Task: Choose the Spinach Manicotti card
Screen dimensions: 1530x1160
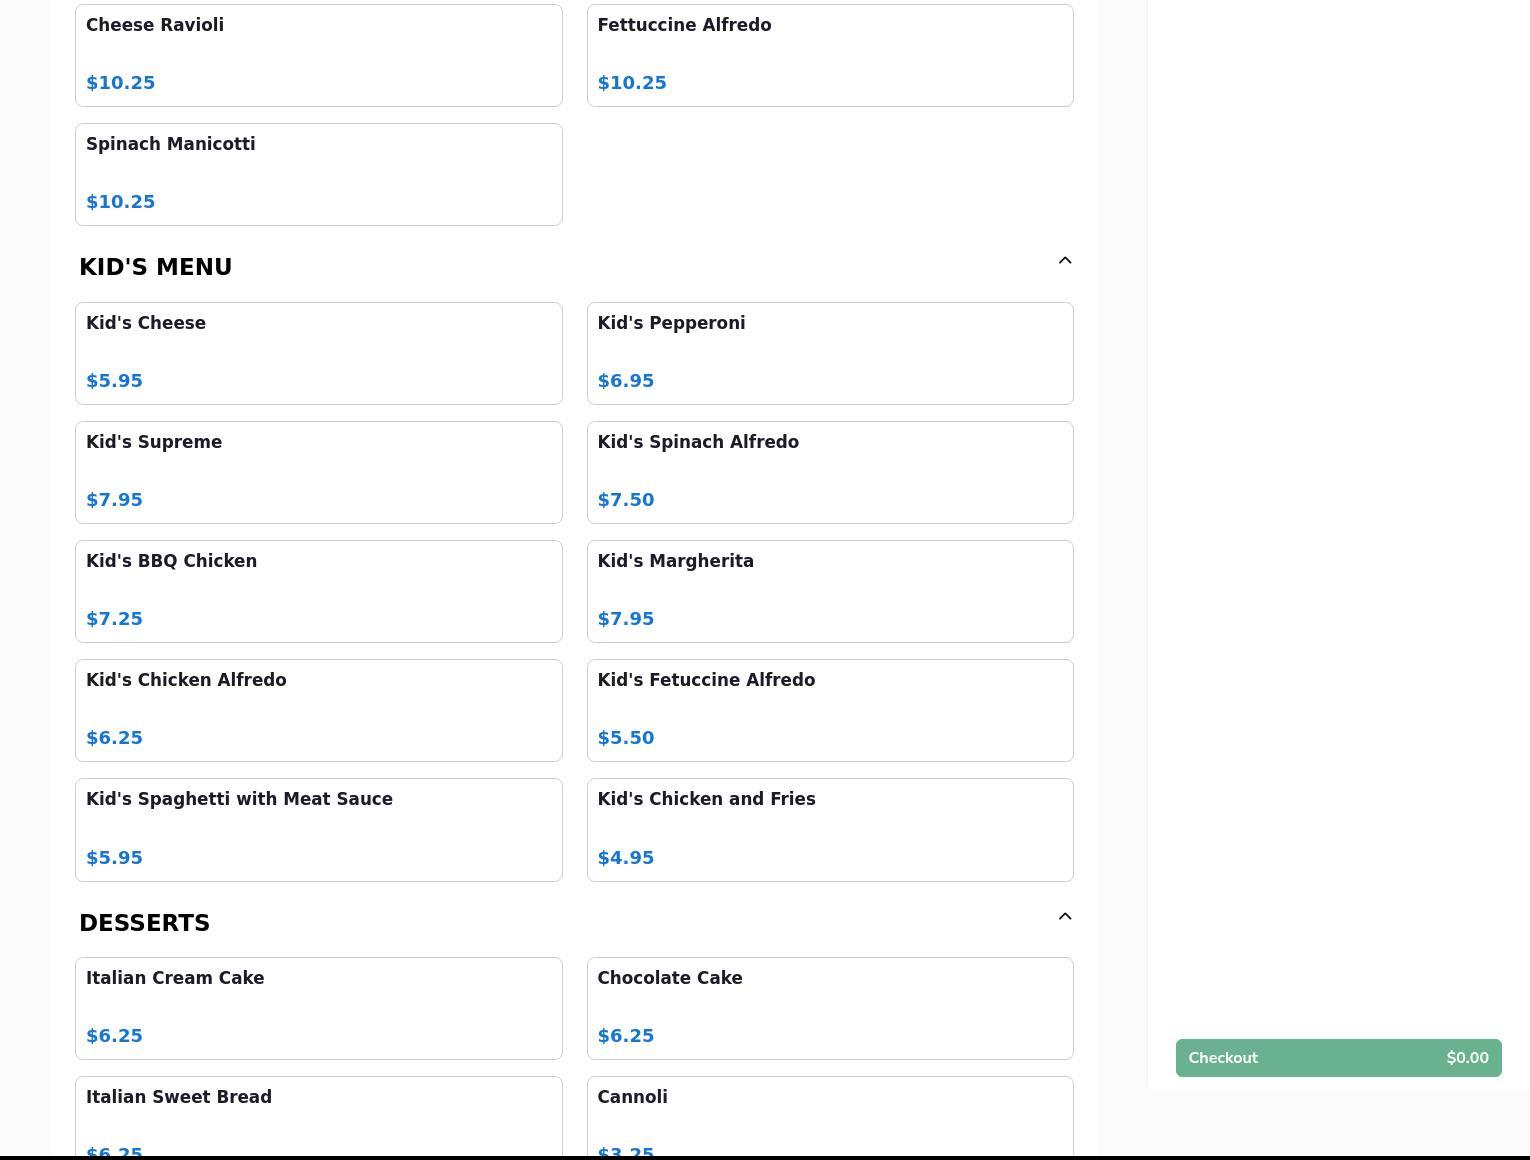Action: tap(318, 174)
